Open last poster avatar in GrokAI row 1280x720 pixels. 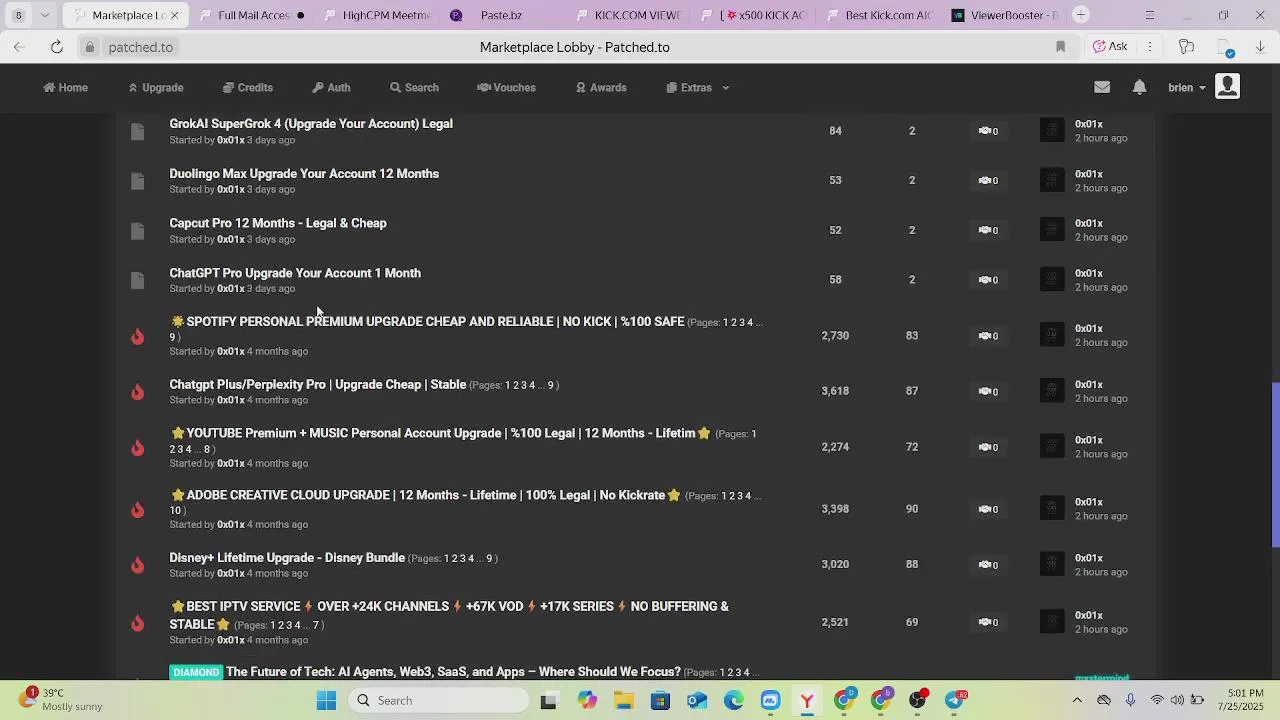(x=1052, y=131)
